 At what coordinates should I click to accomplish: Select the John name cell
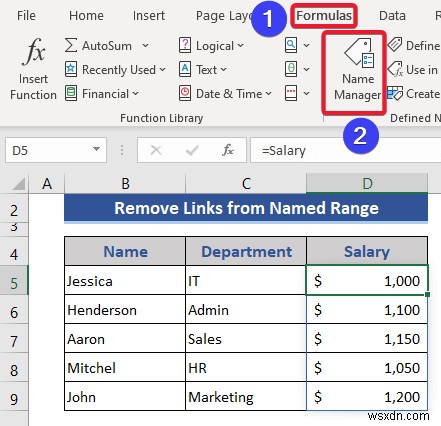(x=125, y=396)
